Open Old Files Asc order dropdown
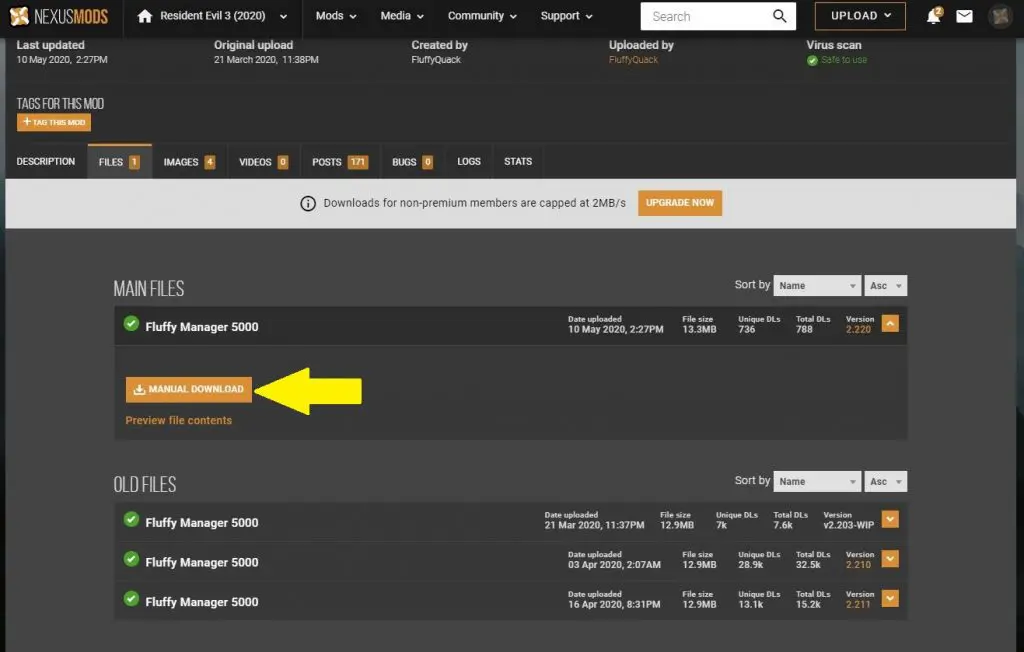The height and width of the screenshot is (652, 1024). (x=885, y=481)
